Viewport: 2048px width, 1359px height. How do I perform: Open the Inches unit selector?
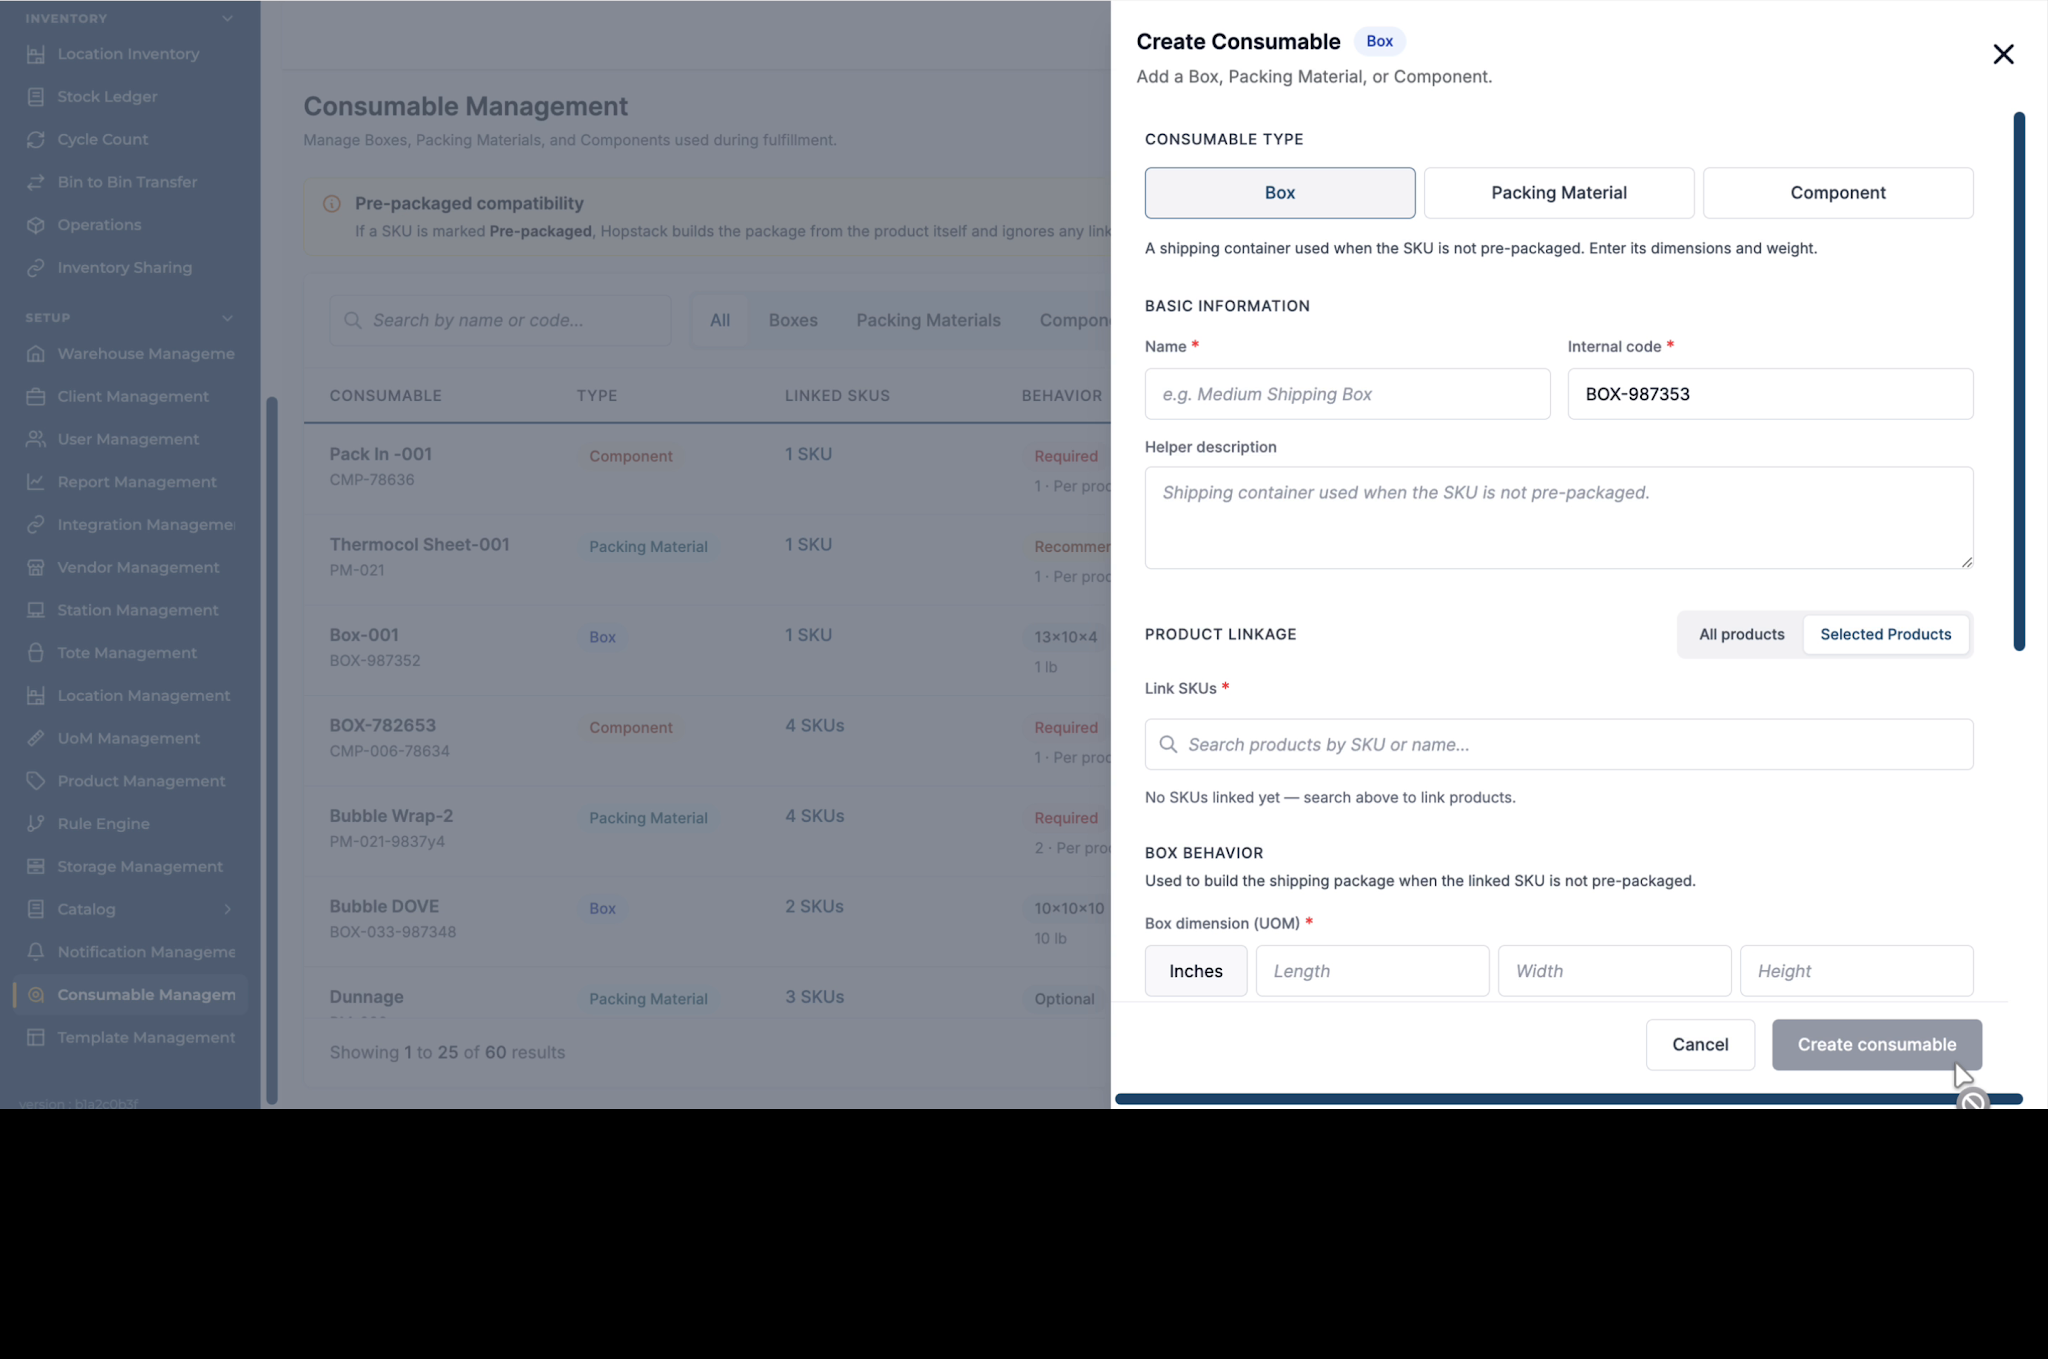tap(1196, 971)
